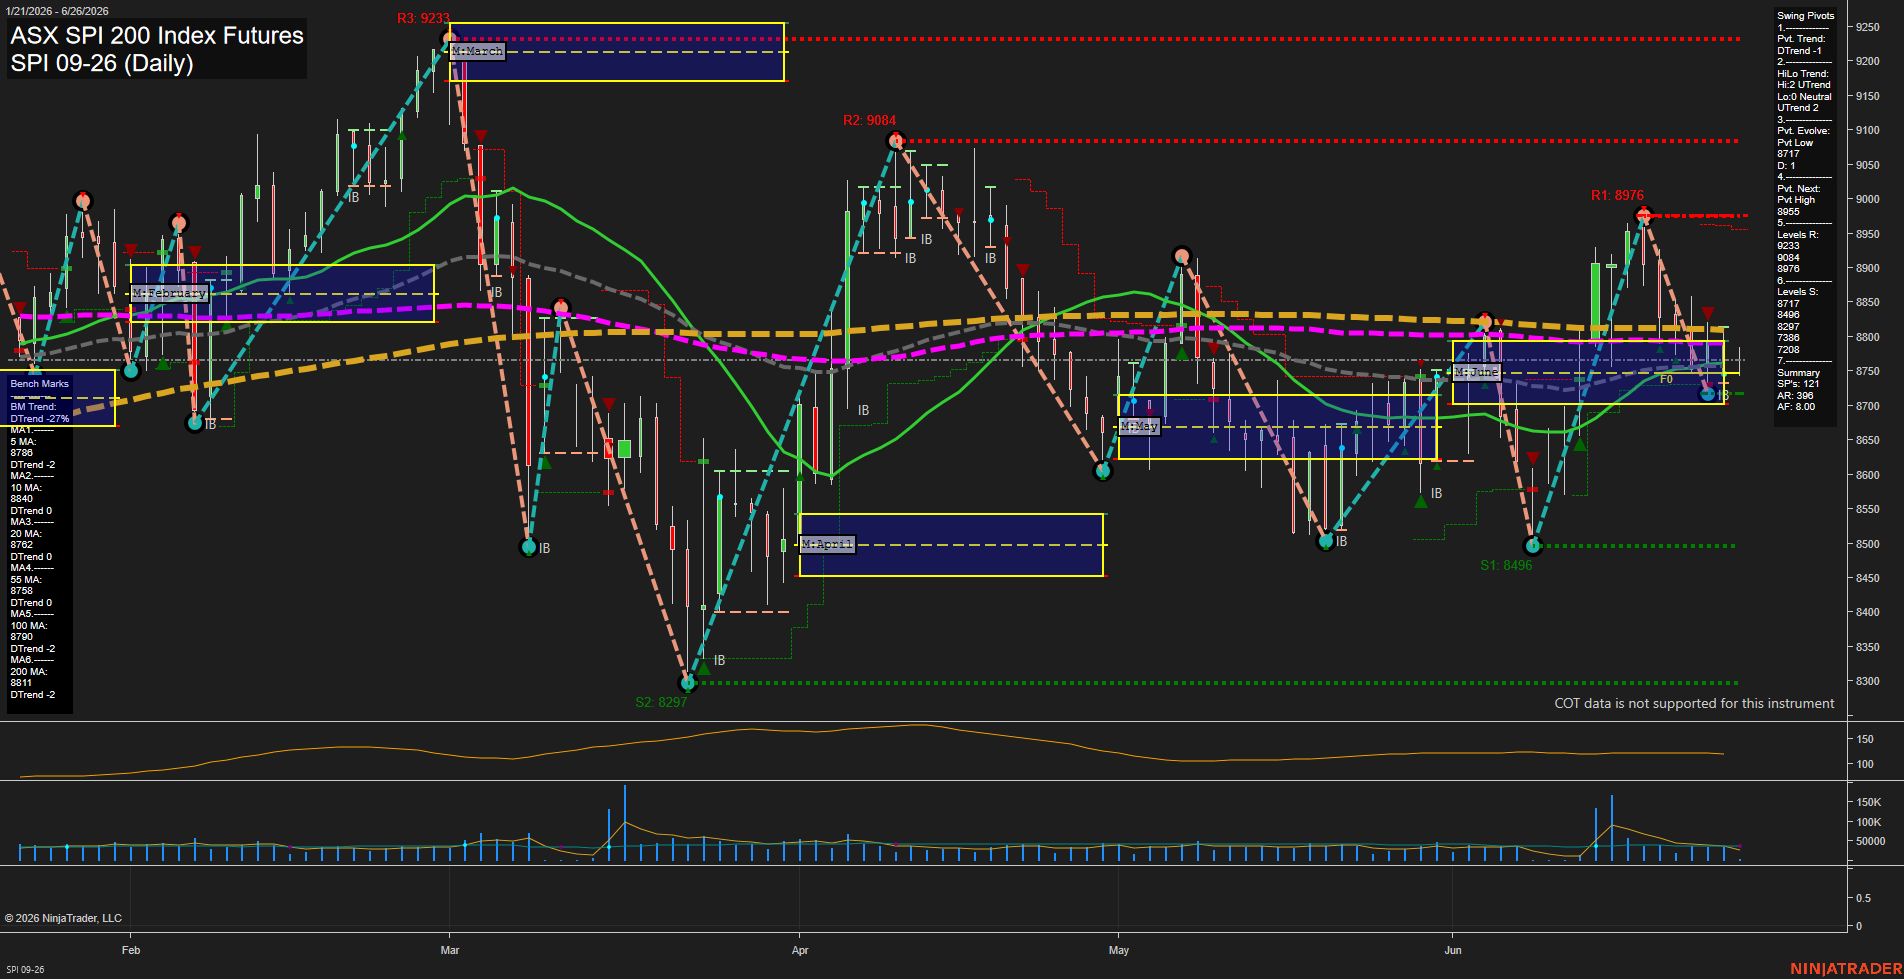Screen dimensions: 1904x979
Task: Click the swing low pivot marker at S1
Action: point(1533,546)
